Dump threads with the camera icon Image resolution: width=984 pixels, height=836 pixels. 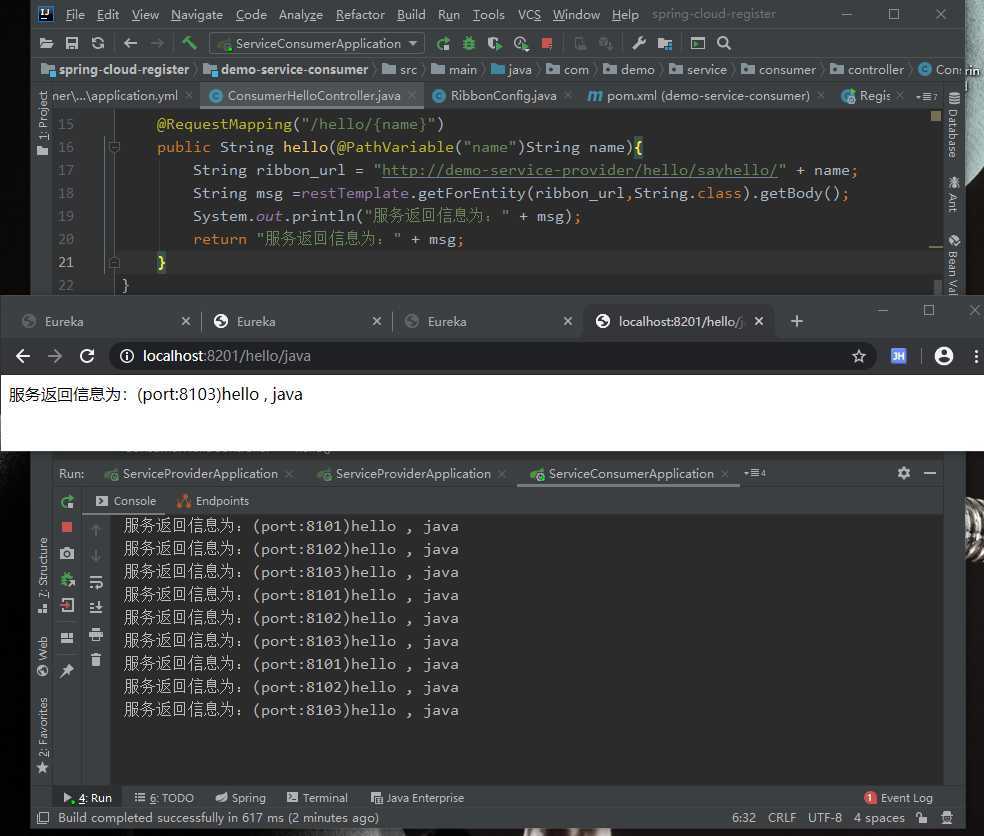(67, 553)
